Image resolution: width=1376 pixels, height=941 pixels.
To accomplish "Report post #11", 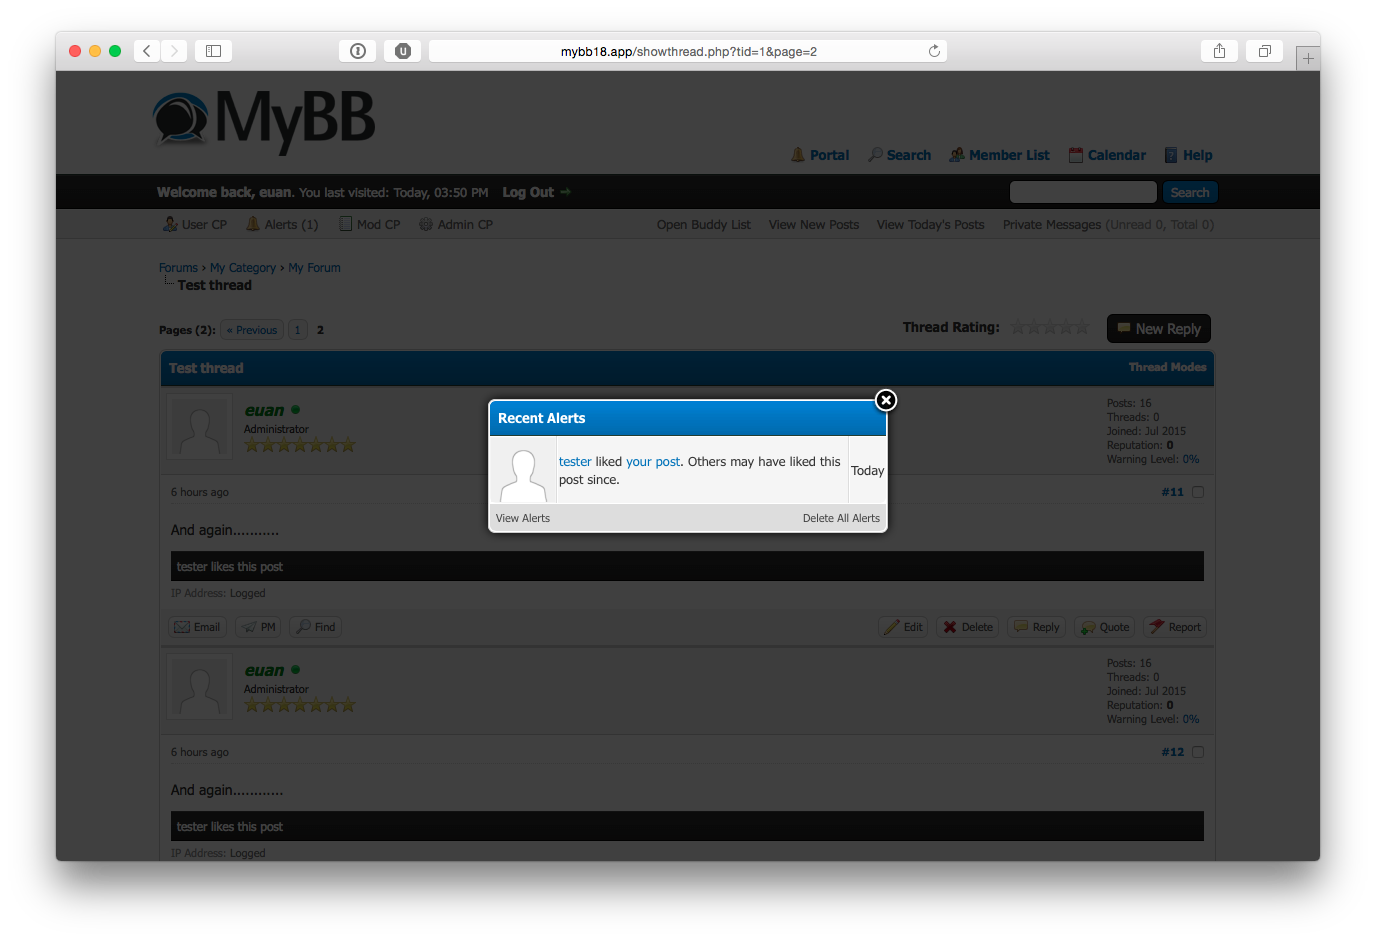I will [x=1175, y=627].
